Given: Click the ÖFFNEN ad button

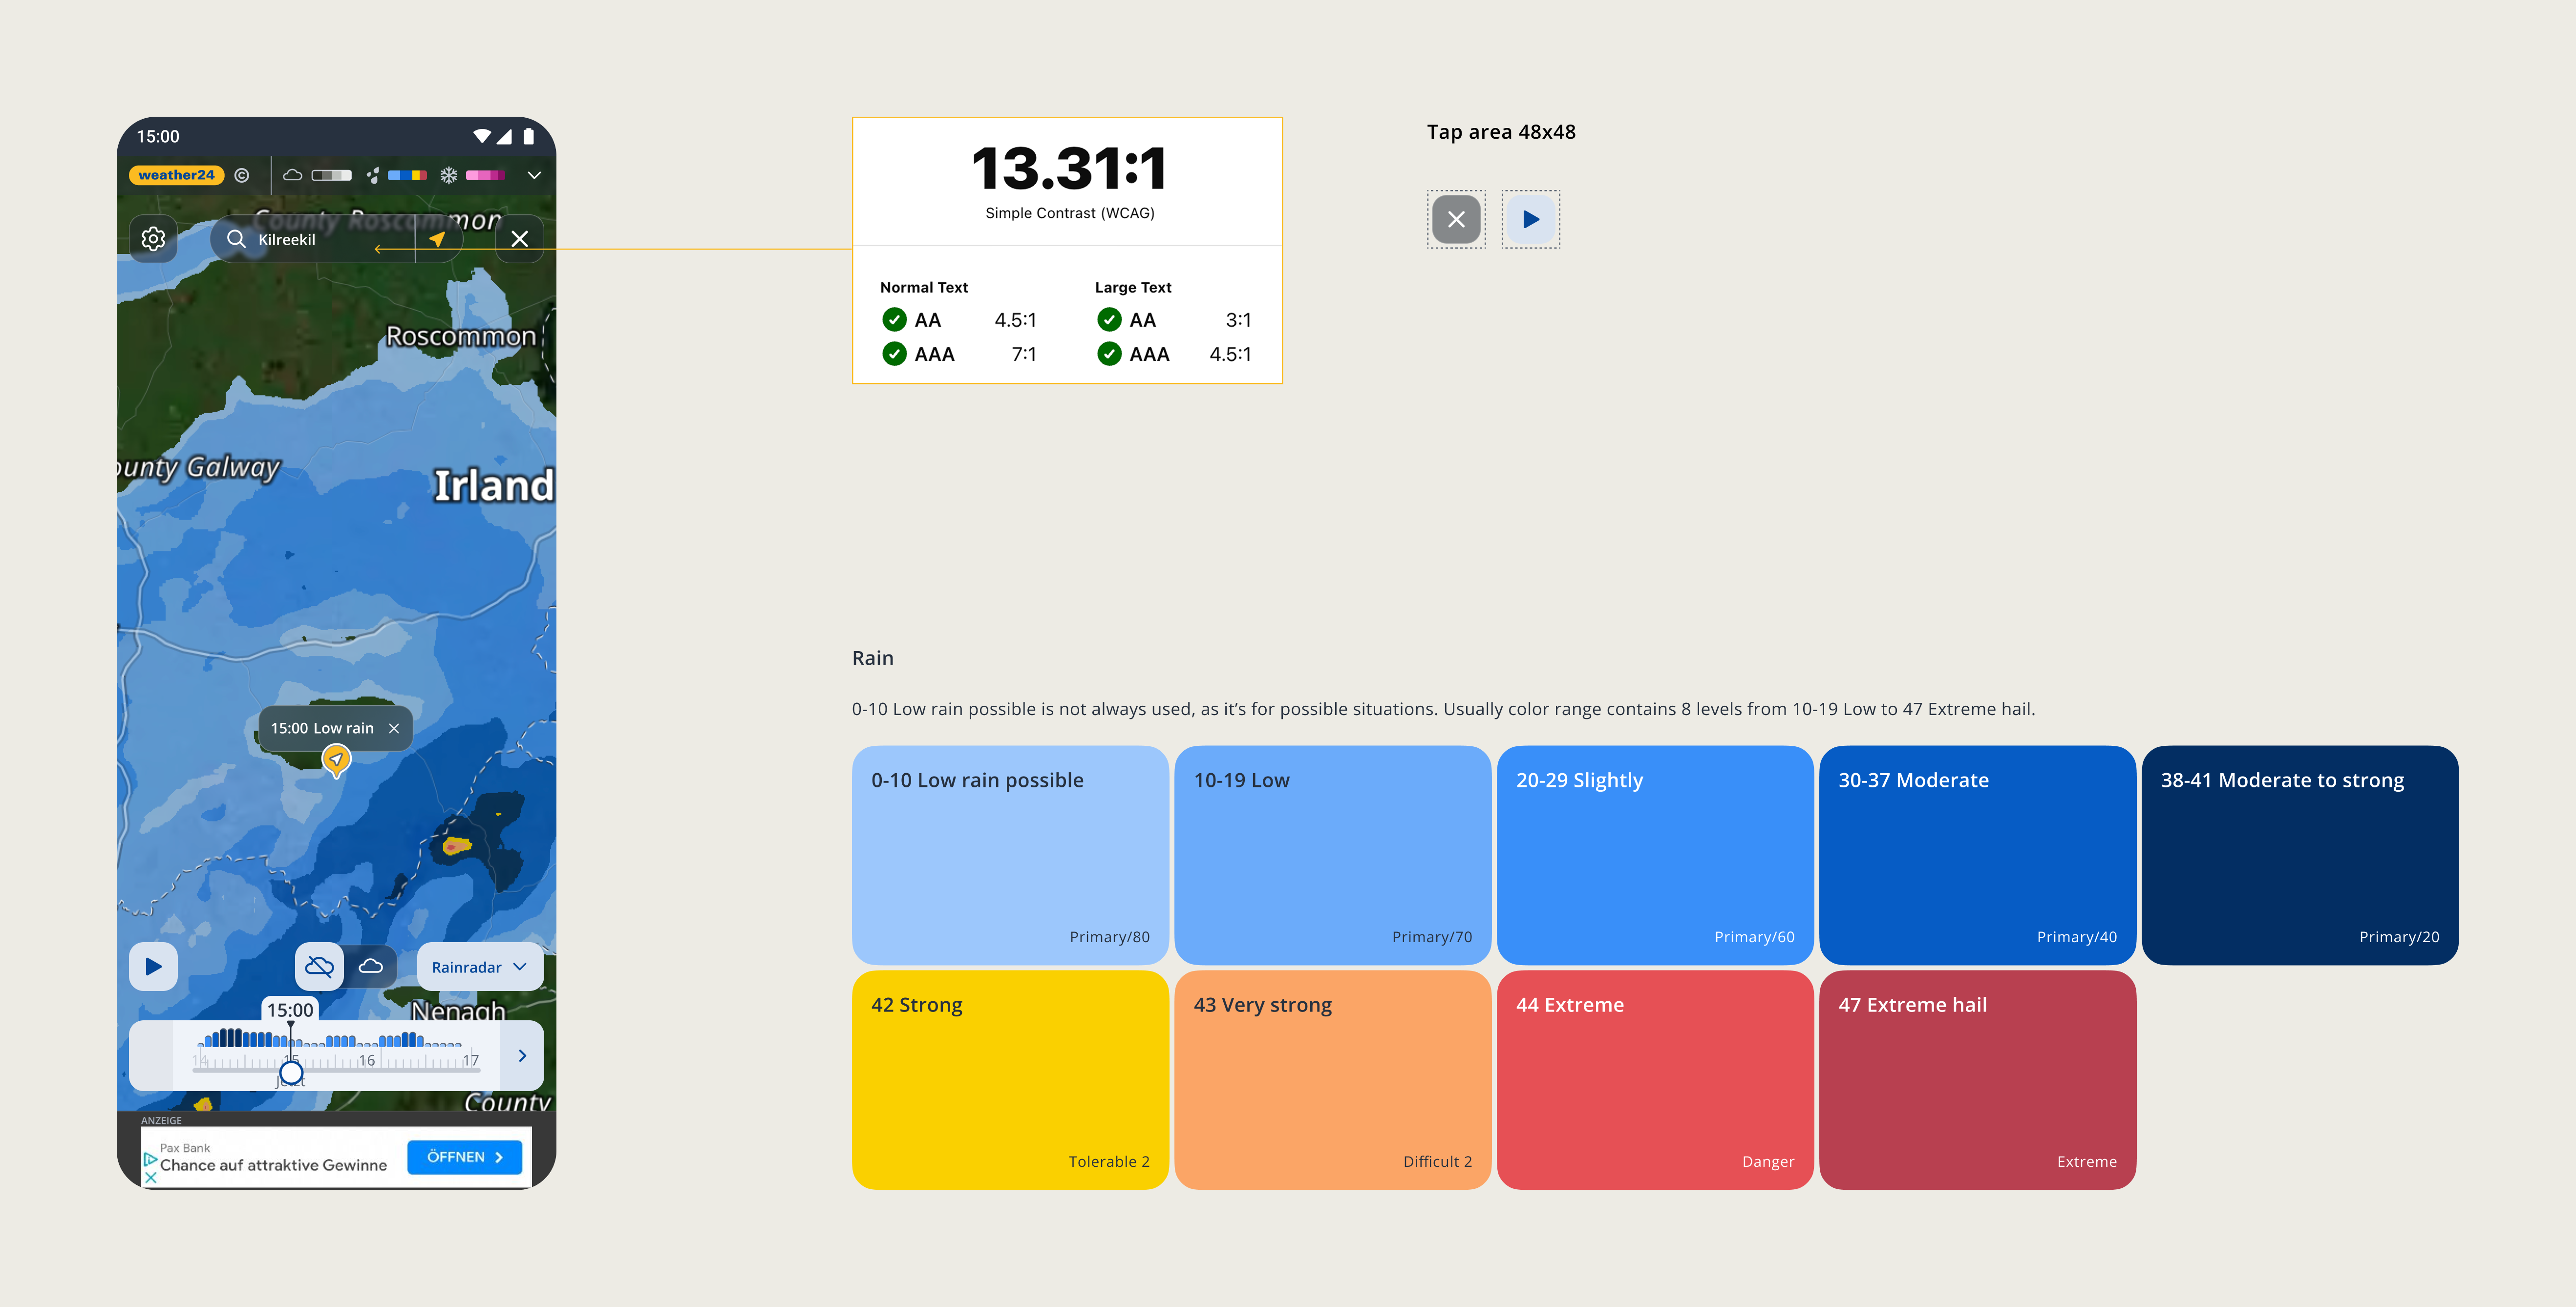Looking at the screenshot, I should coord(465,1157).
